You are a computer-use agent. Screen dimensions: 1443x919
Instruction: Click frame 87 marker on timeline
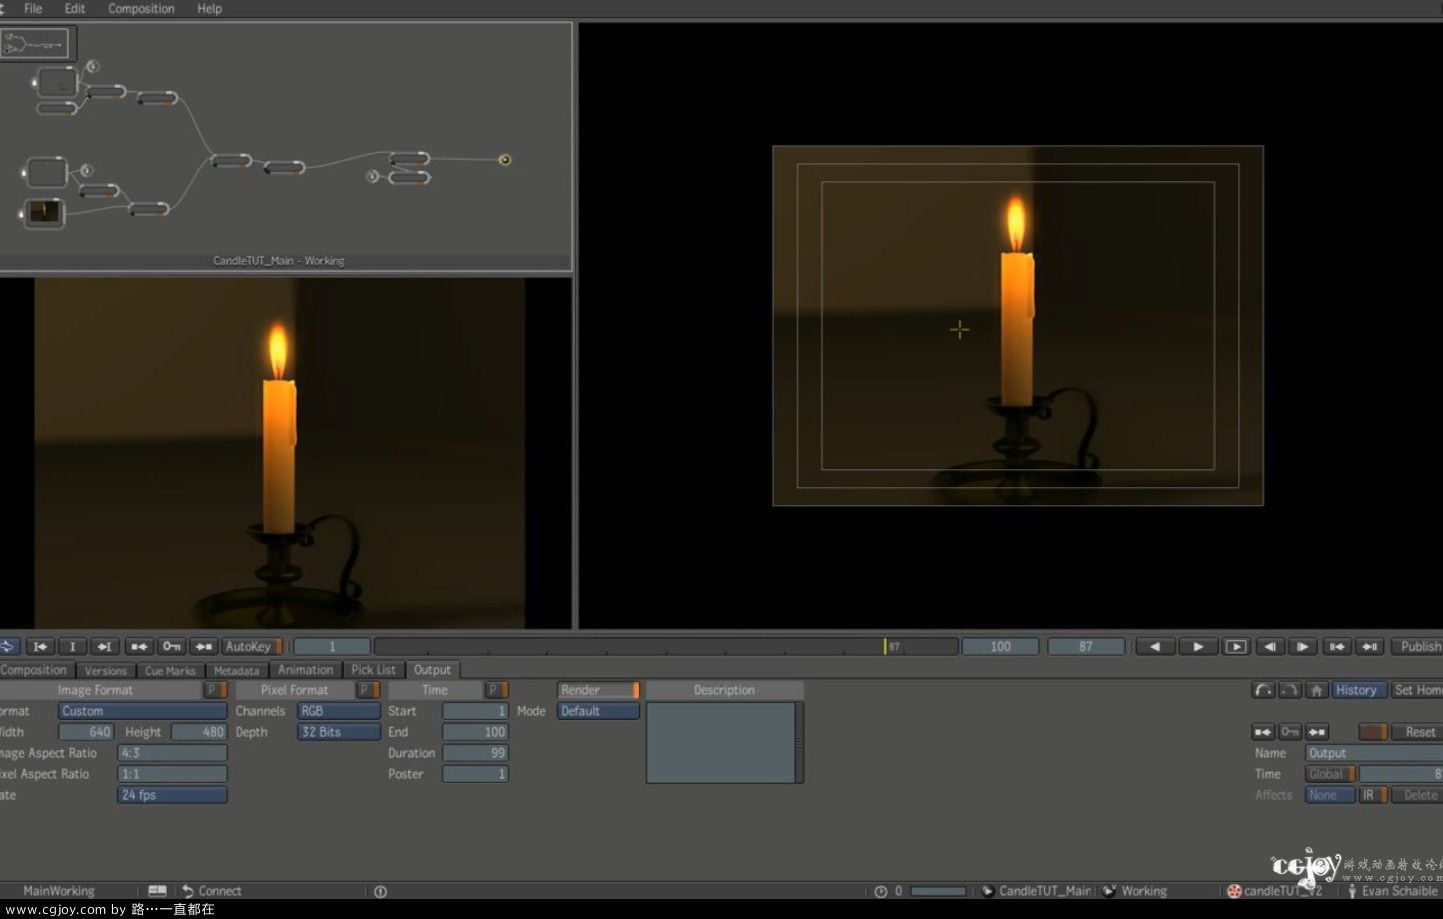(x=885, y=647)
